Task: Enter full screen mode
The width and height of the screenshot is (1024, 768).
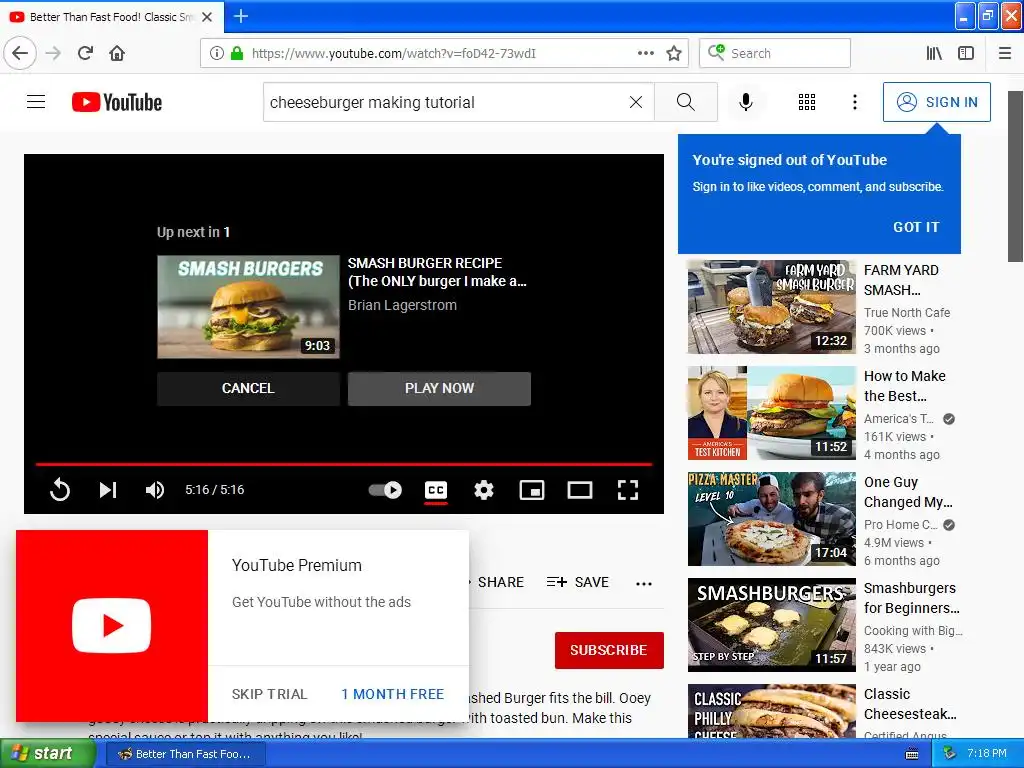Action: (628, 490)
